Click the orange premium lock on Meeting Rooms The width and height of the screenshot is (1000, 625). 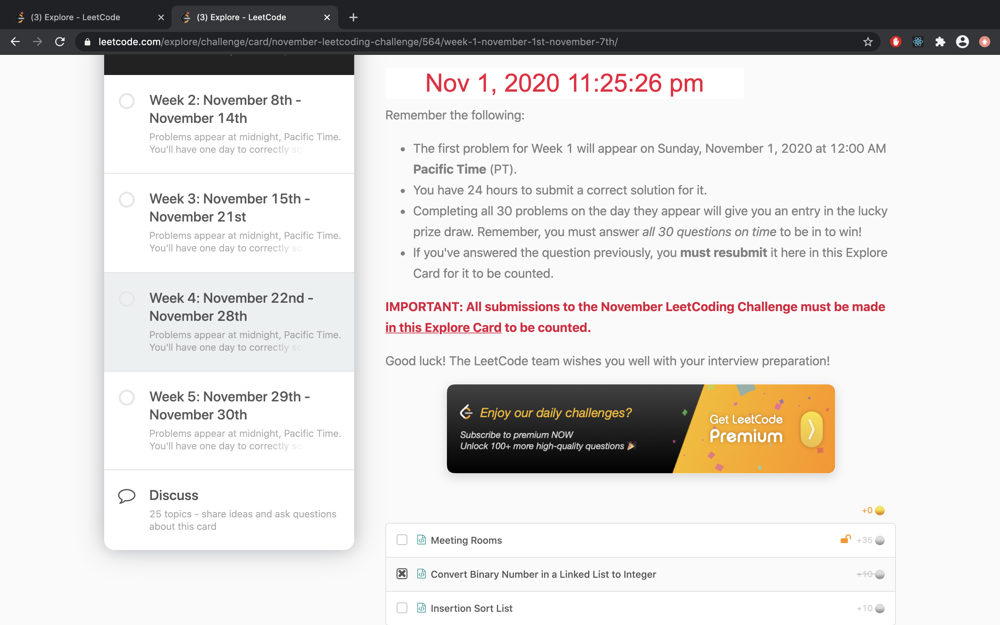[x=846, y=539]
